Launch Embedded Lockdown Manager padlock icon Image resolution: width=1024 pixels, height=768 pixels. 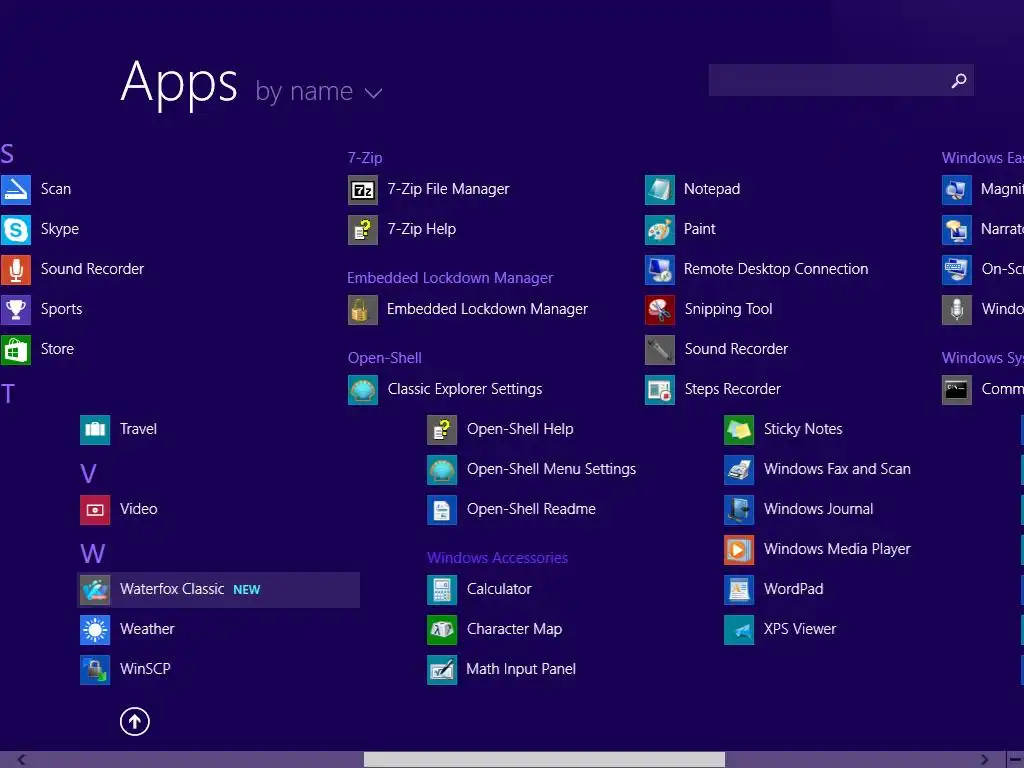coord(362,309)
